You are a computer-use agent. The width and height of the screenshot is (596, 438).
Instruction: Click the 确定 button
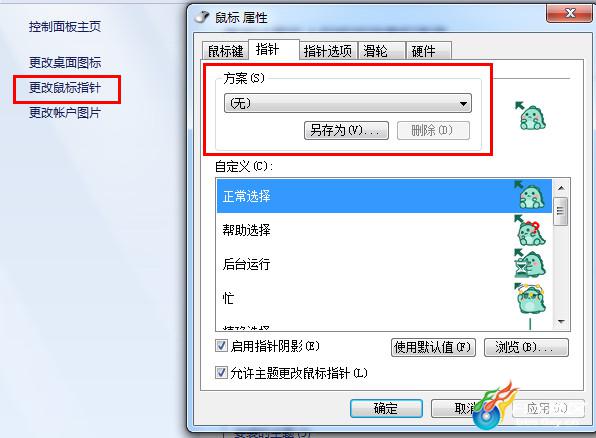click(x=386, y=408)
